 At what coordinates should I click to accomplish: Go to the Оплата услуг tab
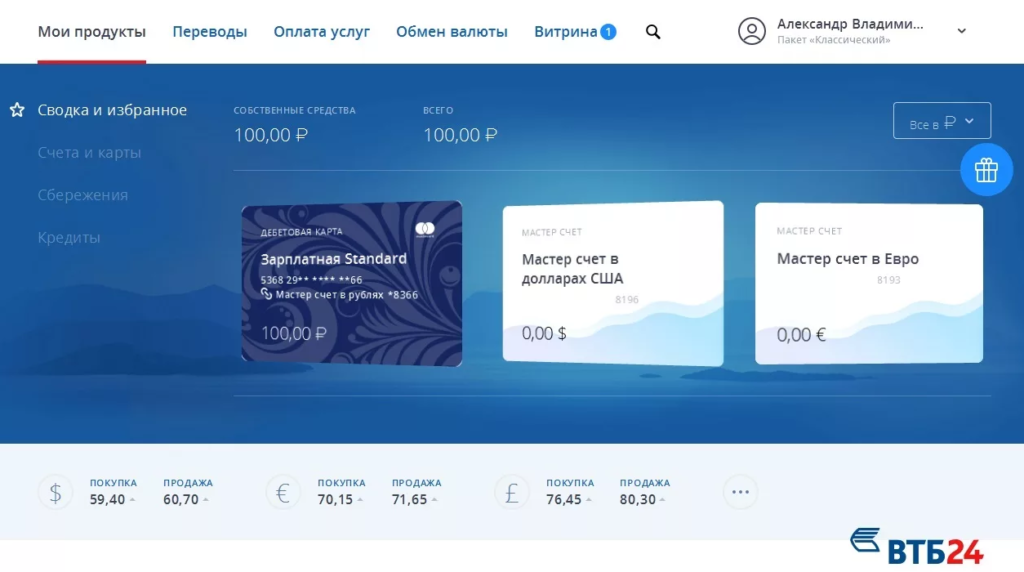point(321,31)
